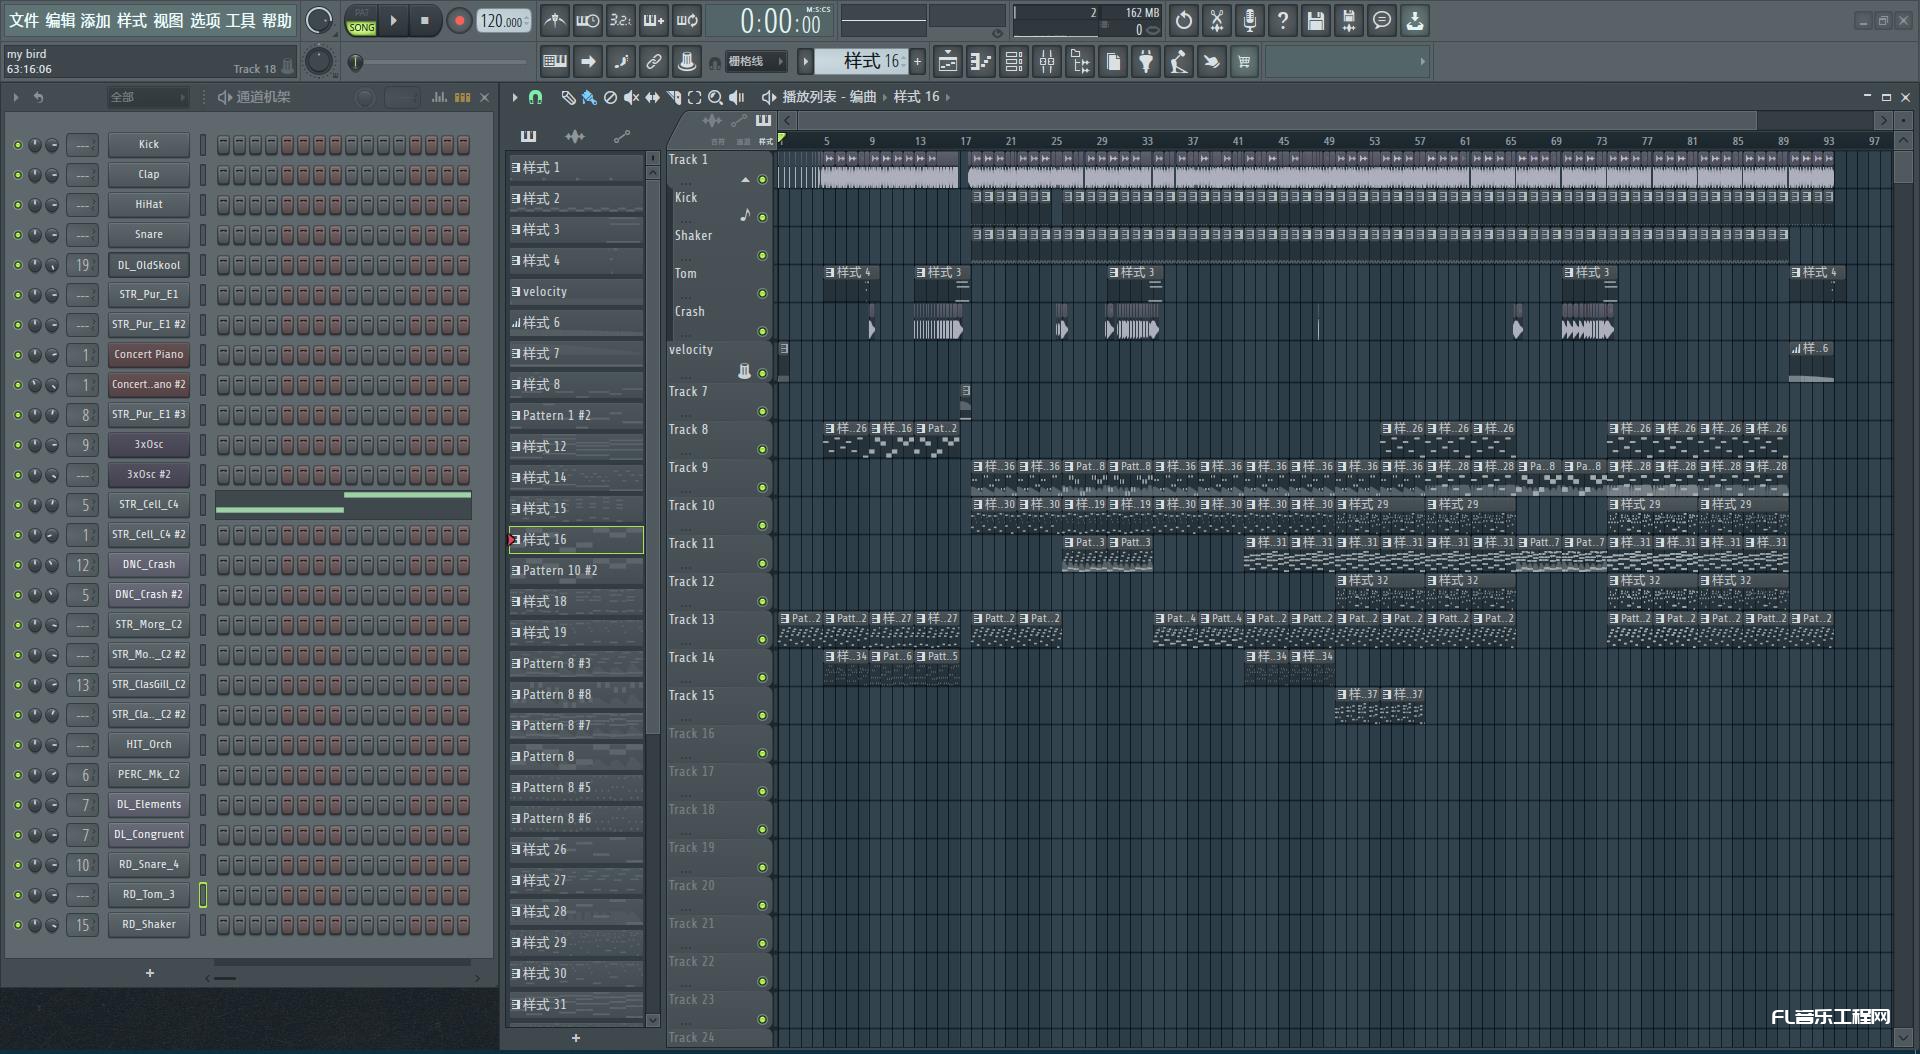Select the HIT_Orch channel button

pos(149,745)
